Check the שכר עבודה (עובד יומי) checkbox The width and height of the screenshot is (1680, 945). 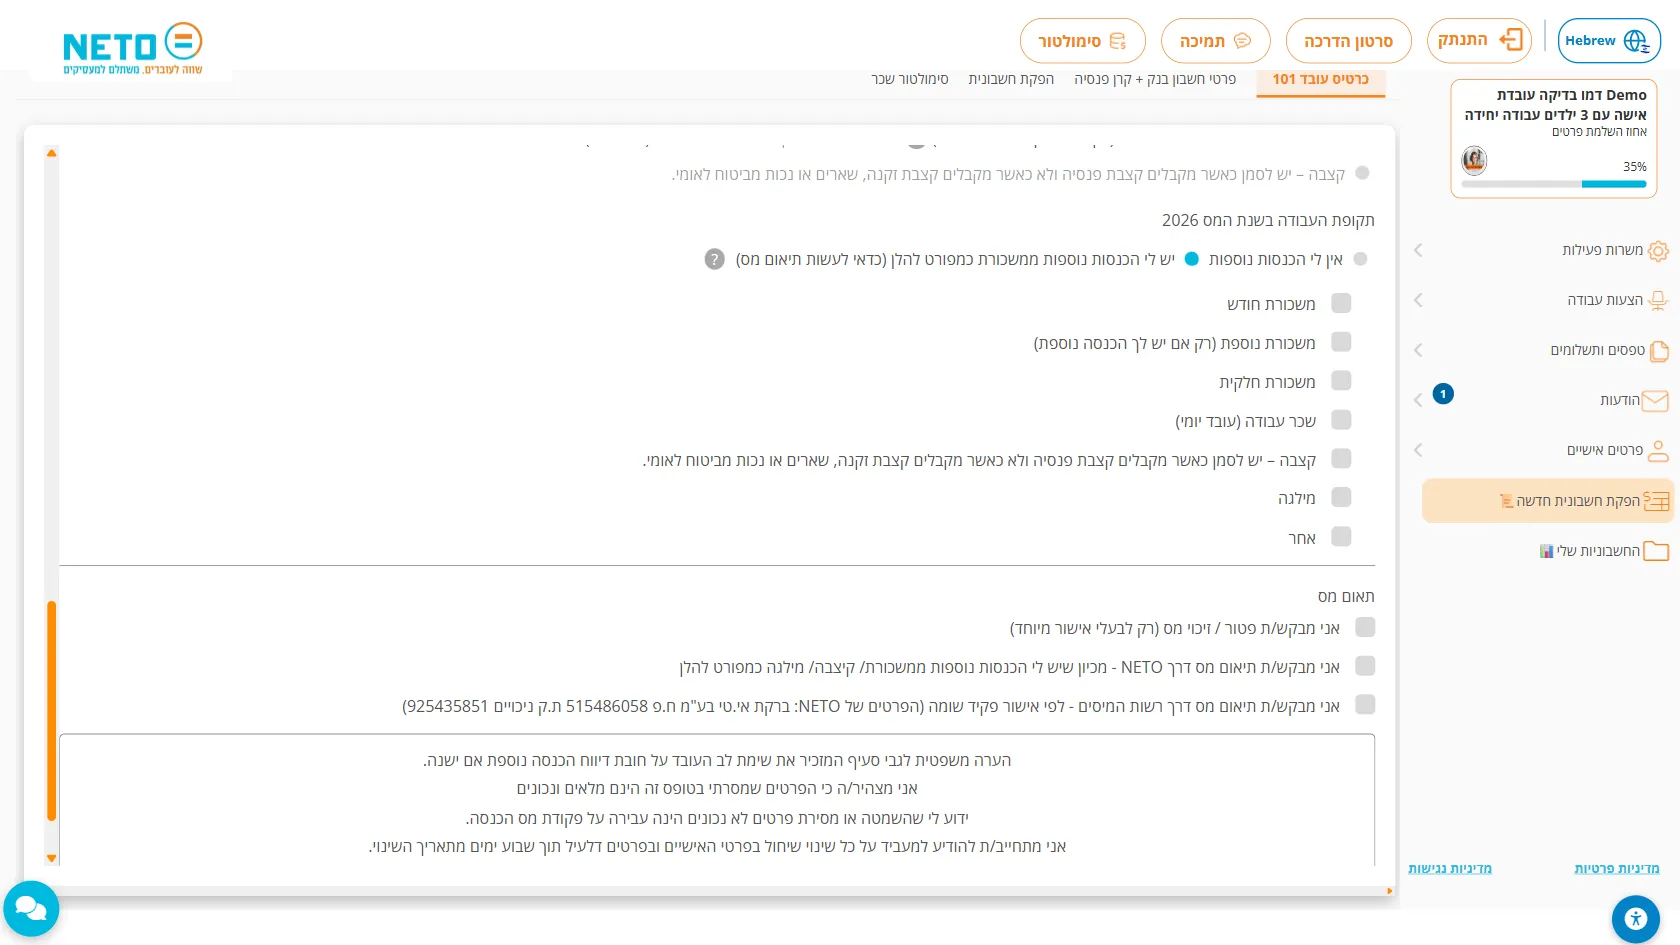click(1341, 420)
